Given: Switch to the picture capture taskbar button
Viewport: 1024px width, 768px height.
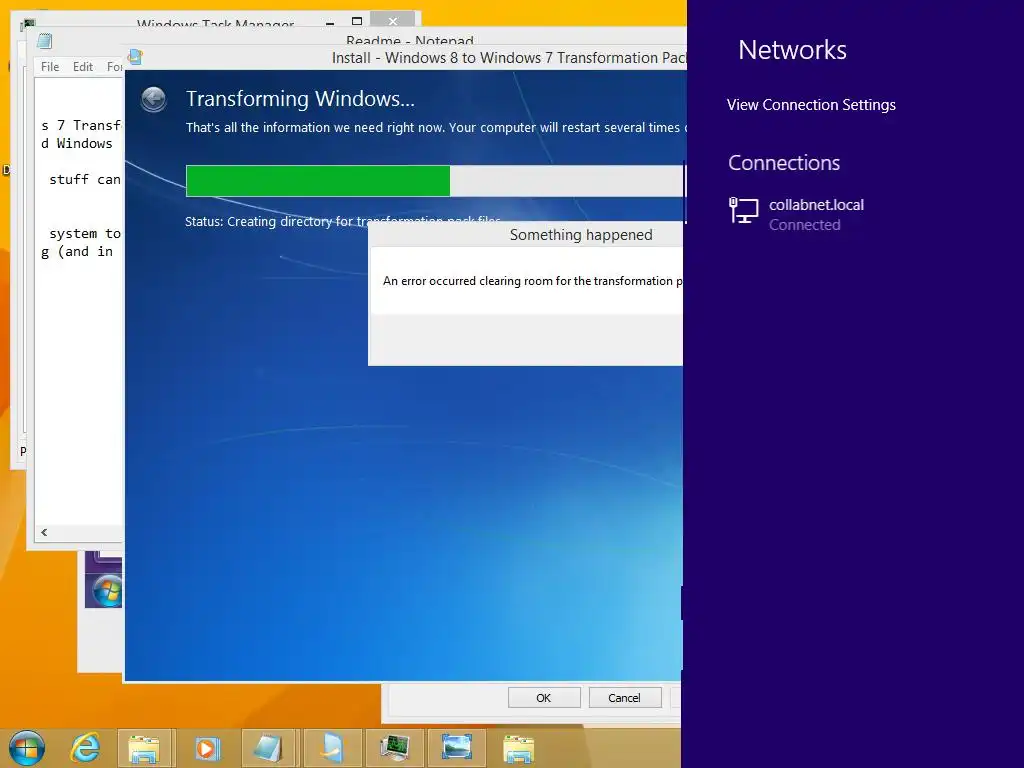Looking at the screenshot, I should click(x=456, y=748).
